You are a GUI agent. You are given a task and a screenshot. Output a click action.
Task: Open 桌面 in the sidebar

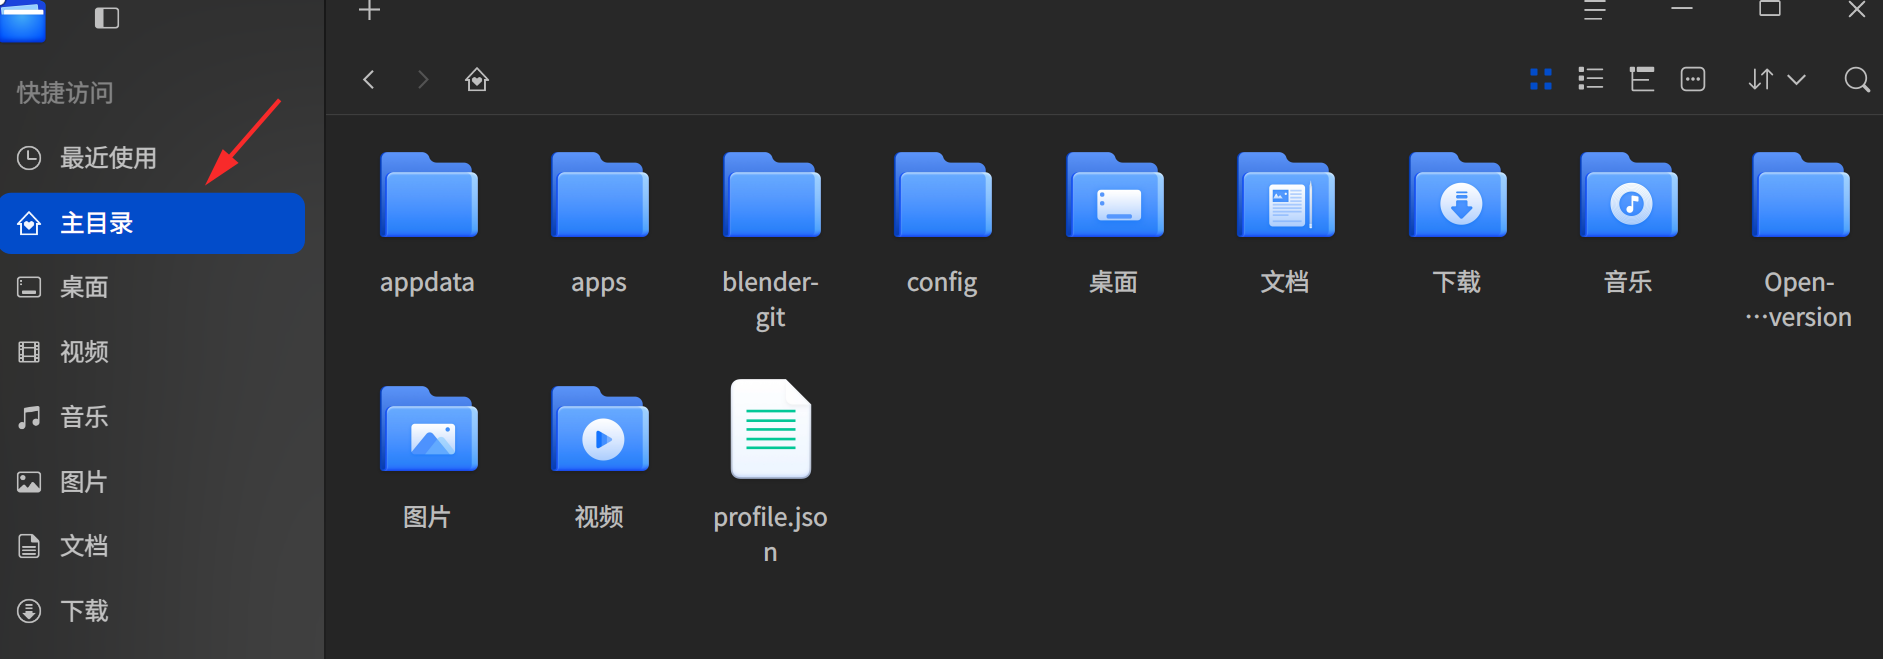coord(153,288)
